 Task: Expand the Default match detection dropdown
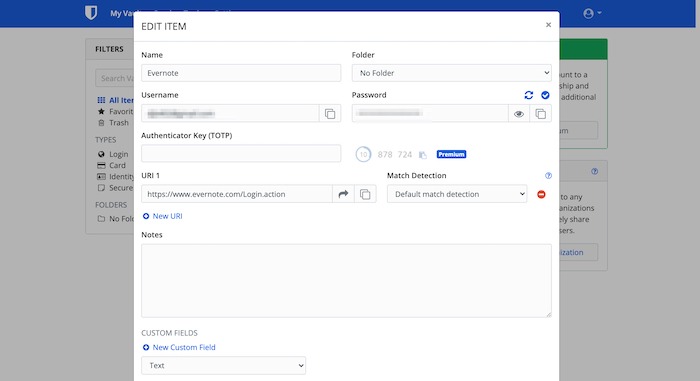tap(457, 194)
